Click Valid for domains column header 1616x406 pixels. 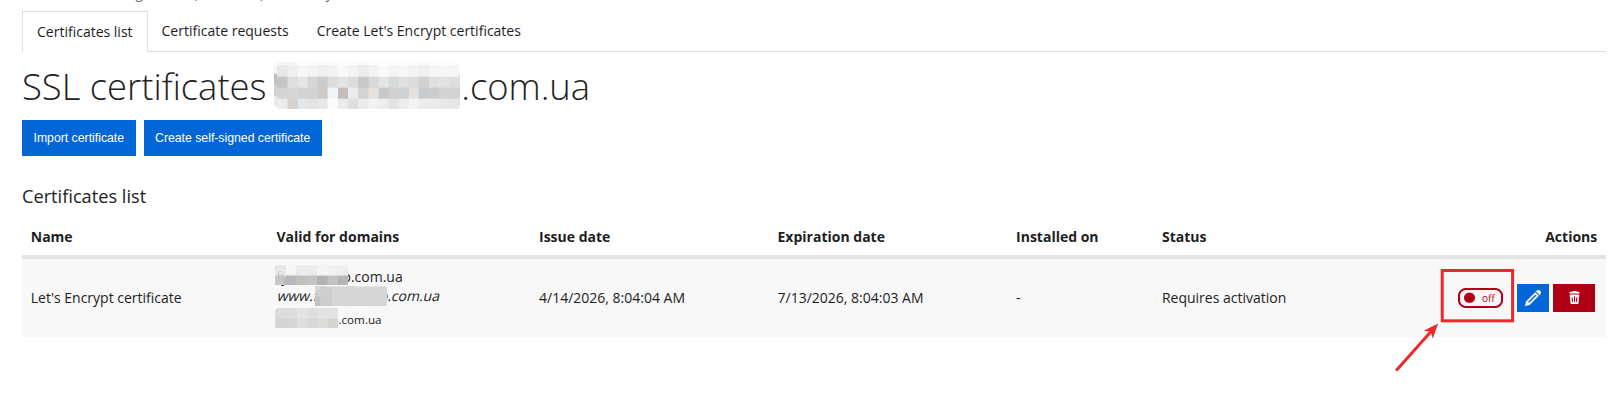click(337, 237)
